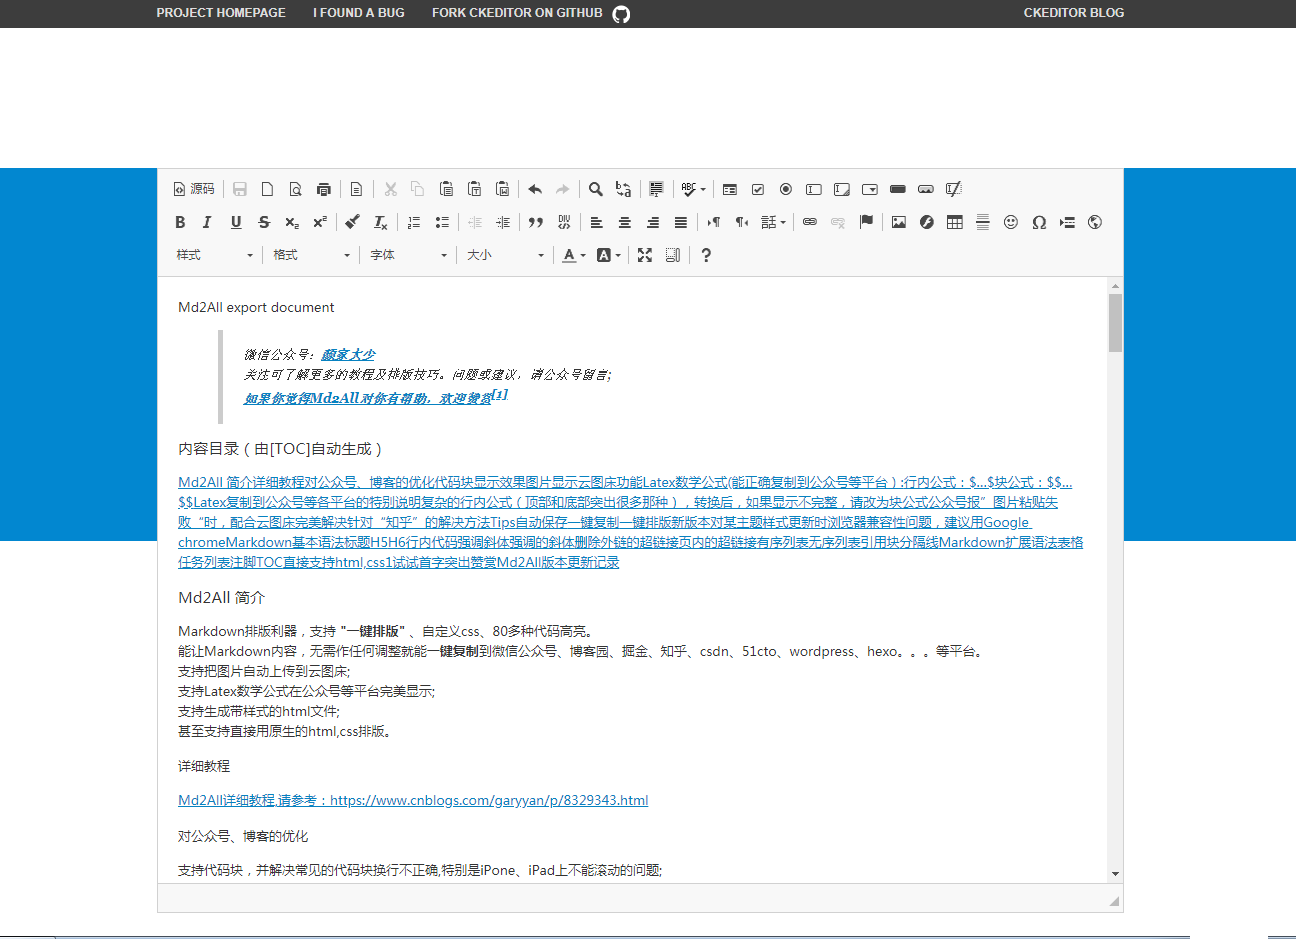Open the Templates icon
Image resolution: width=1296 pixels, height=939 pixels.
click(356, 189)
